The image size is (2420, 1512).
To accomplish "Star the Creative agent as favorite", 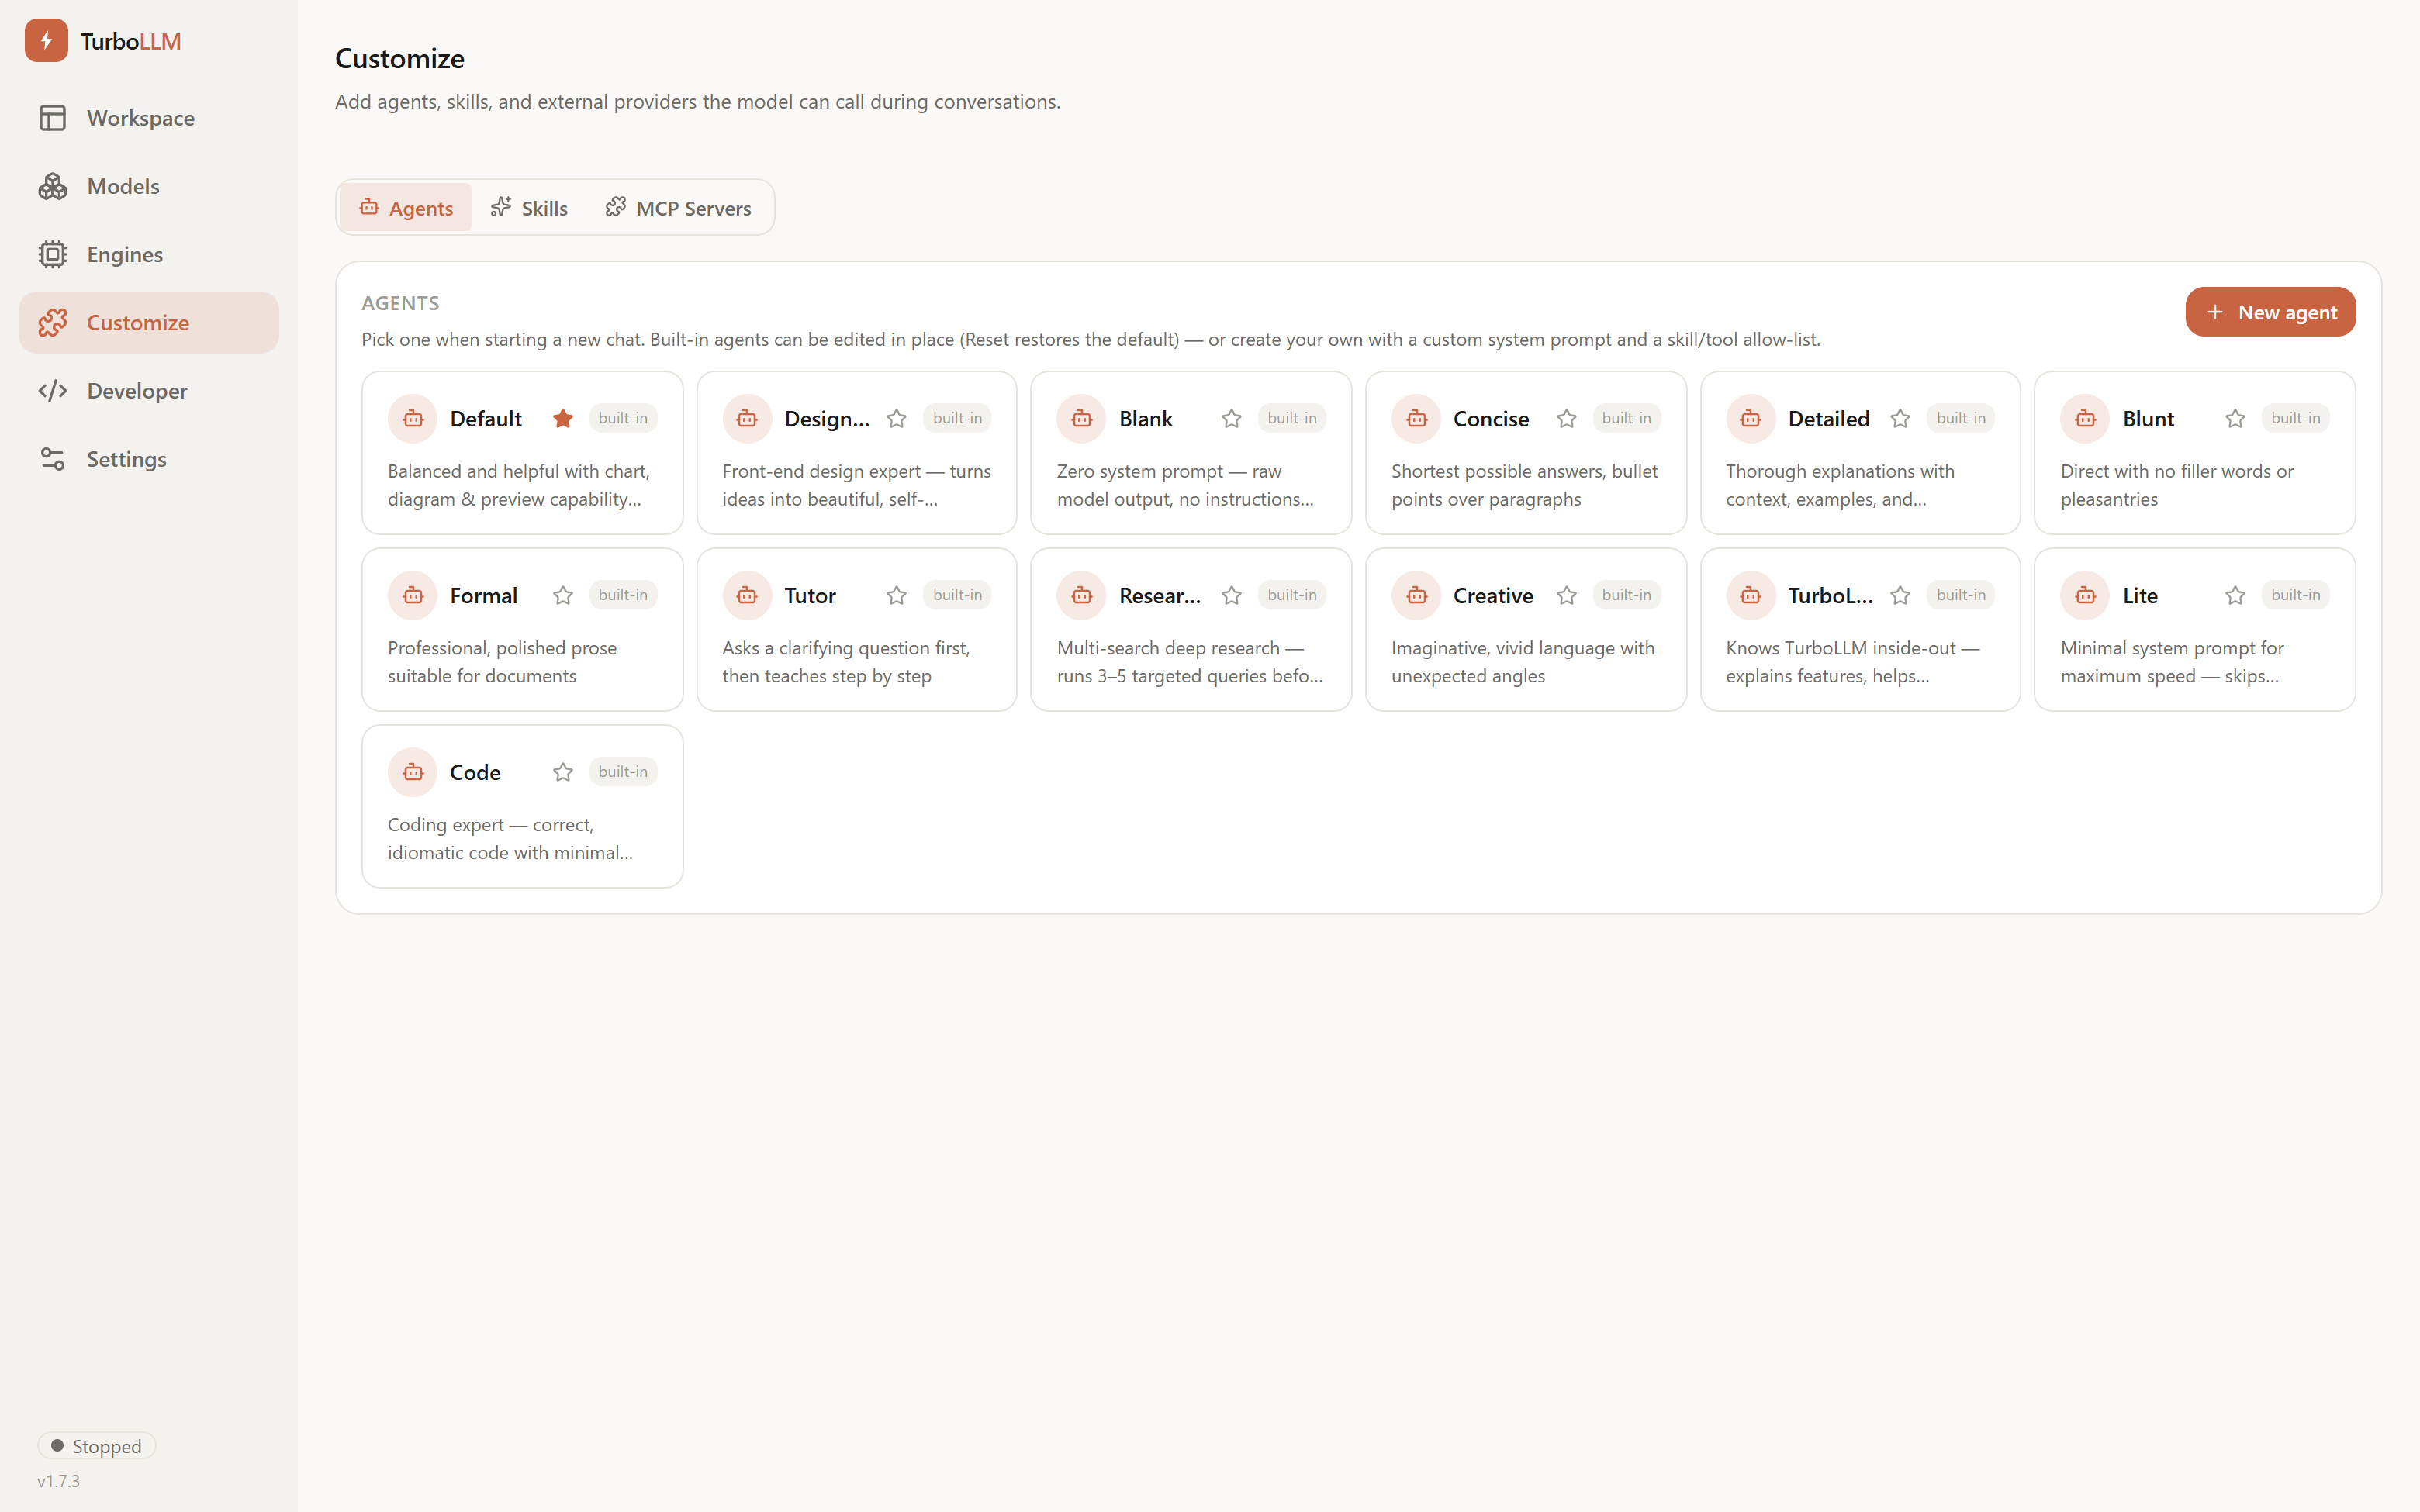I will [x=1567, y=596].
